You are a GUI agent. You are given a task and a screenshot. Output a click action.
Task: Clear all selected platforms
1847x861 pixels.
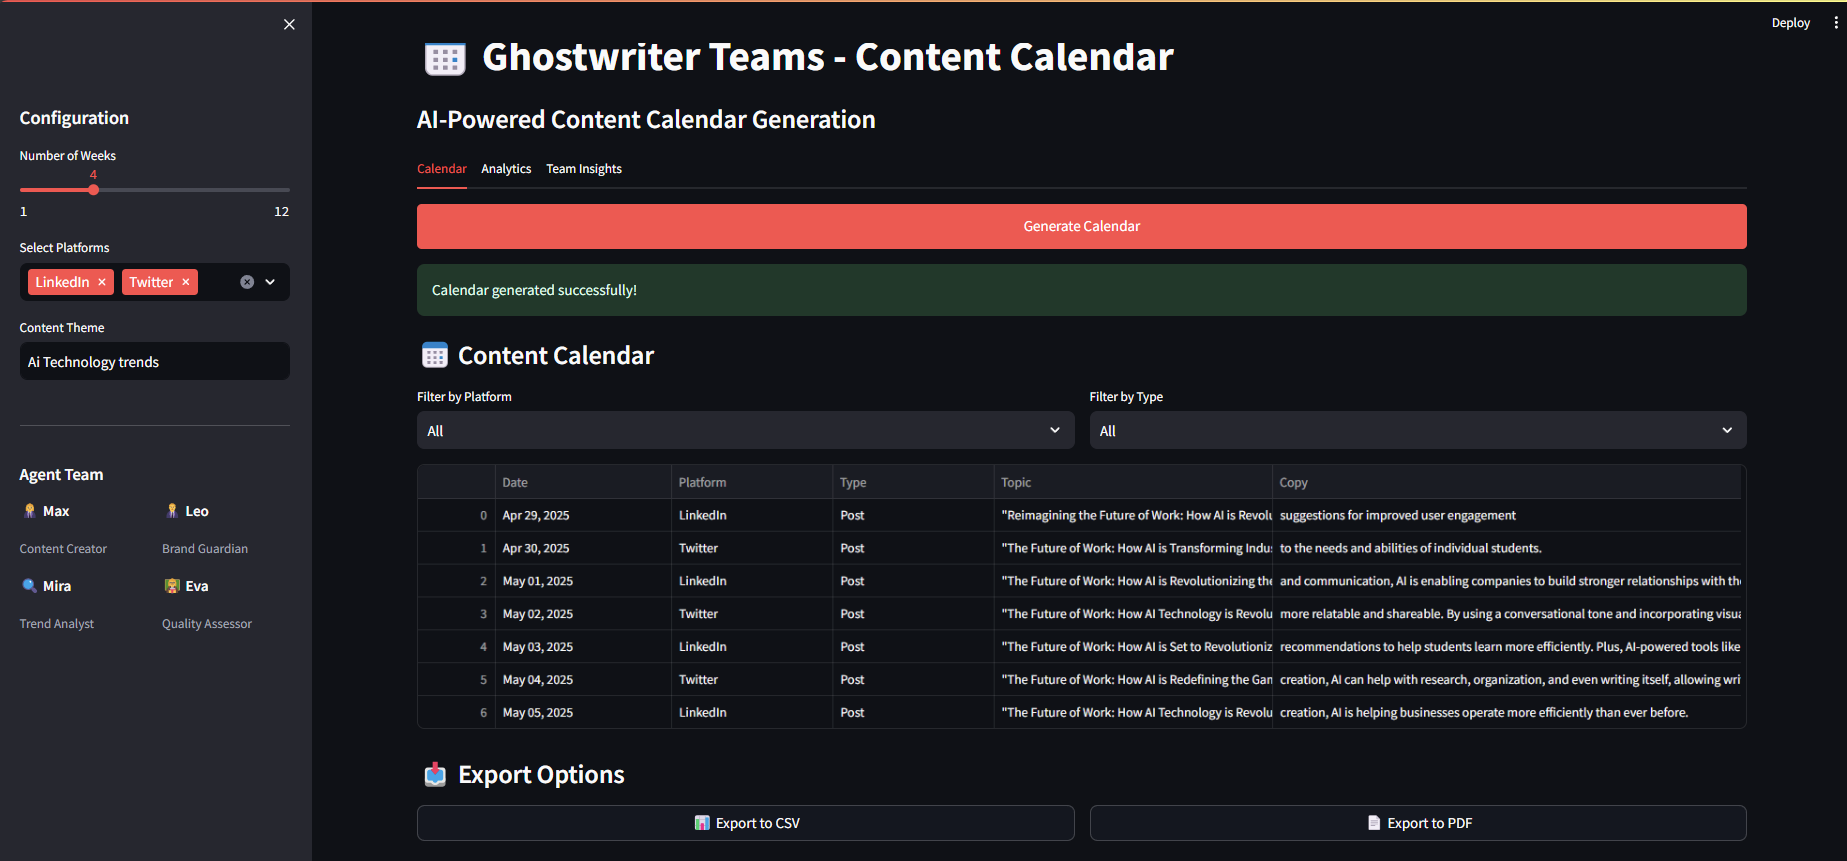tap(247, 282)
